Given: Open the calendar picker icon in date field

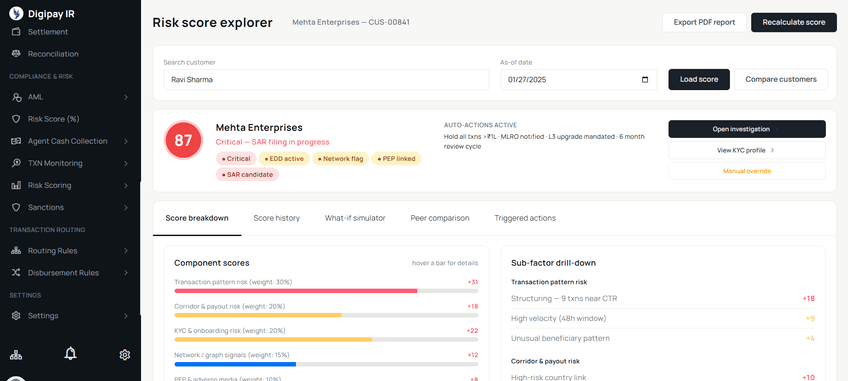Looking at the screenshot, I should point(645,80).
